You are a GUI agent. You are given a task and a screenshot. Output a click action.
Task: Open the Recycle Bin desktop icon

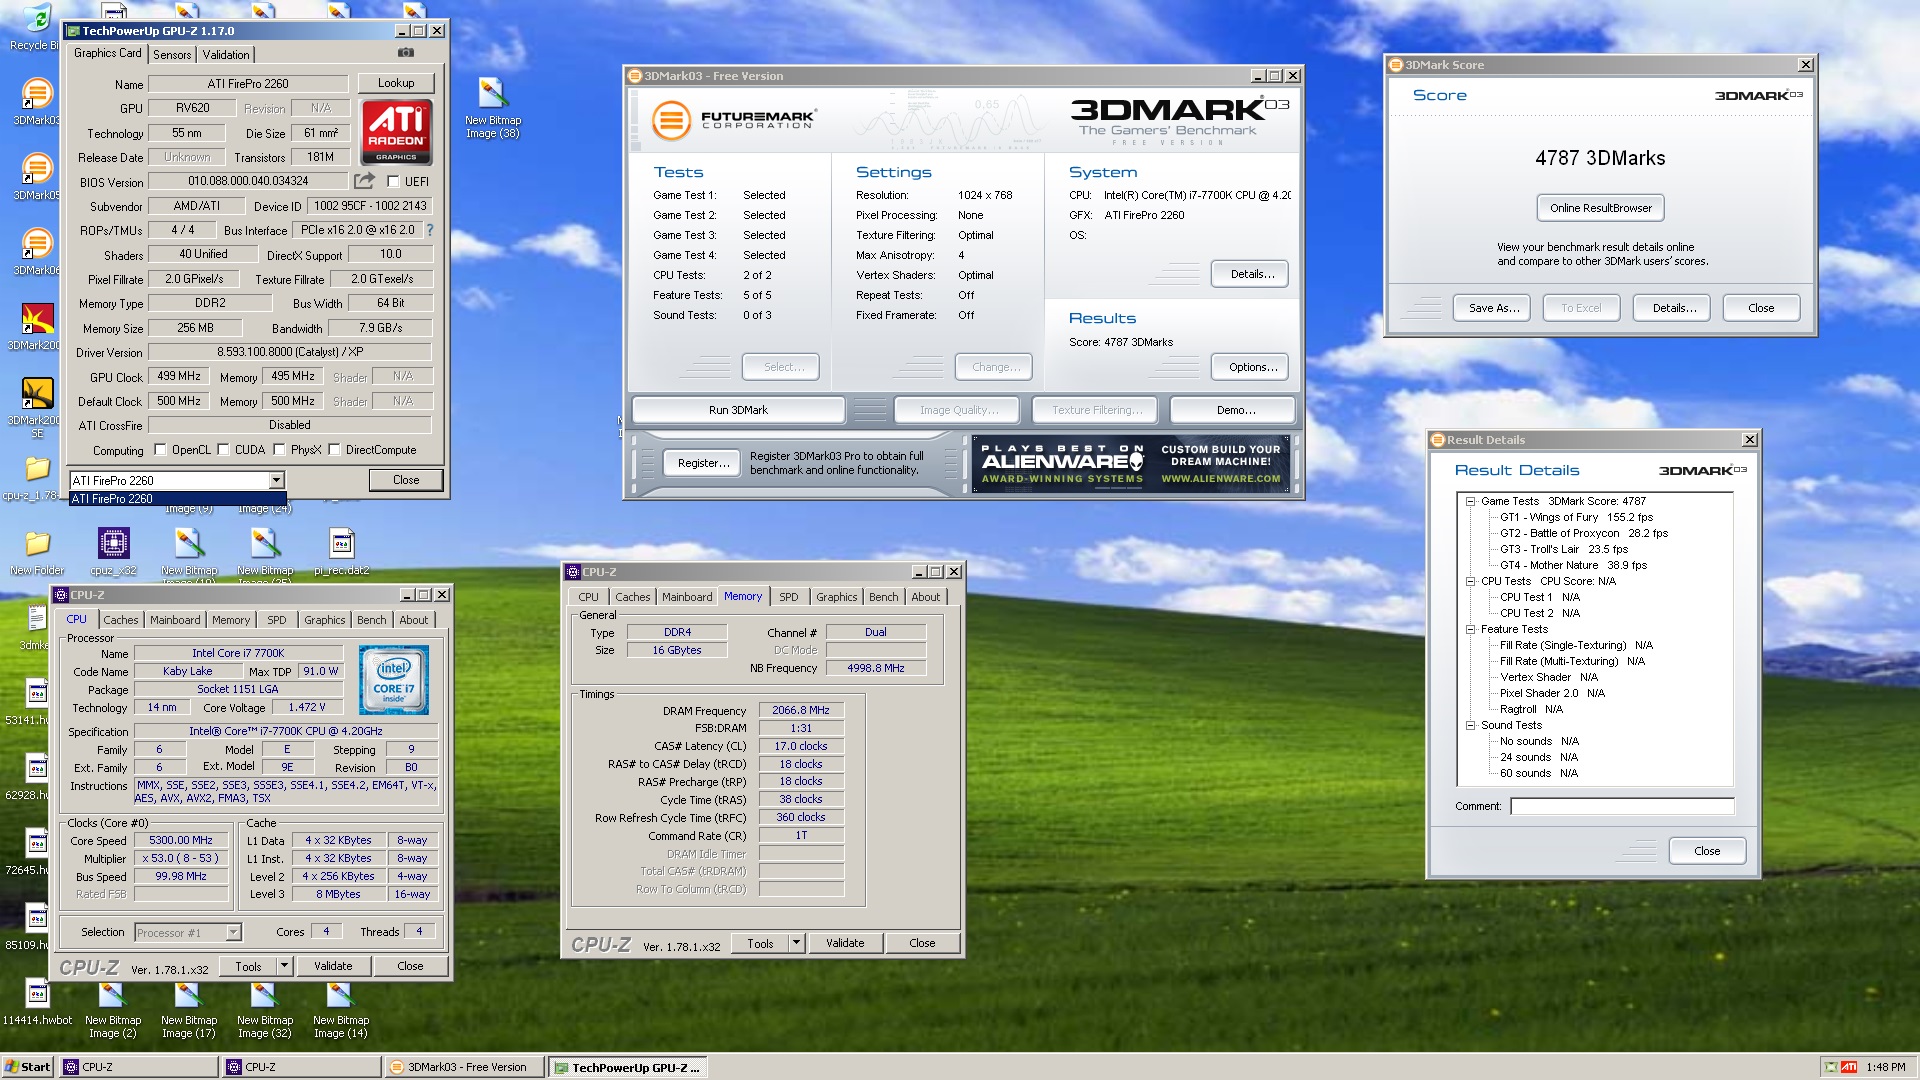click(36, 28)
